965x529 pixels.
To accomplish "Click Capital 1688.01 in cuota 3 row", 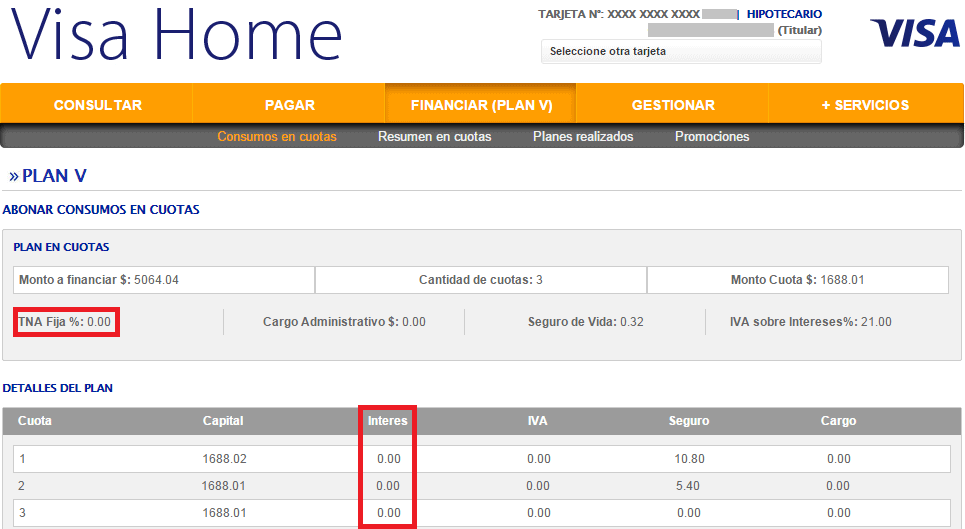I will pyautogui.click(x=224, y=513).
